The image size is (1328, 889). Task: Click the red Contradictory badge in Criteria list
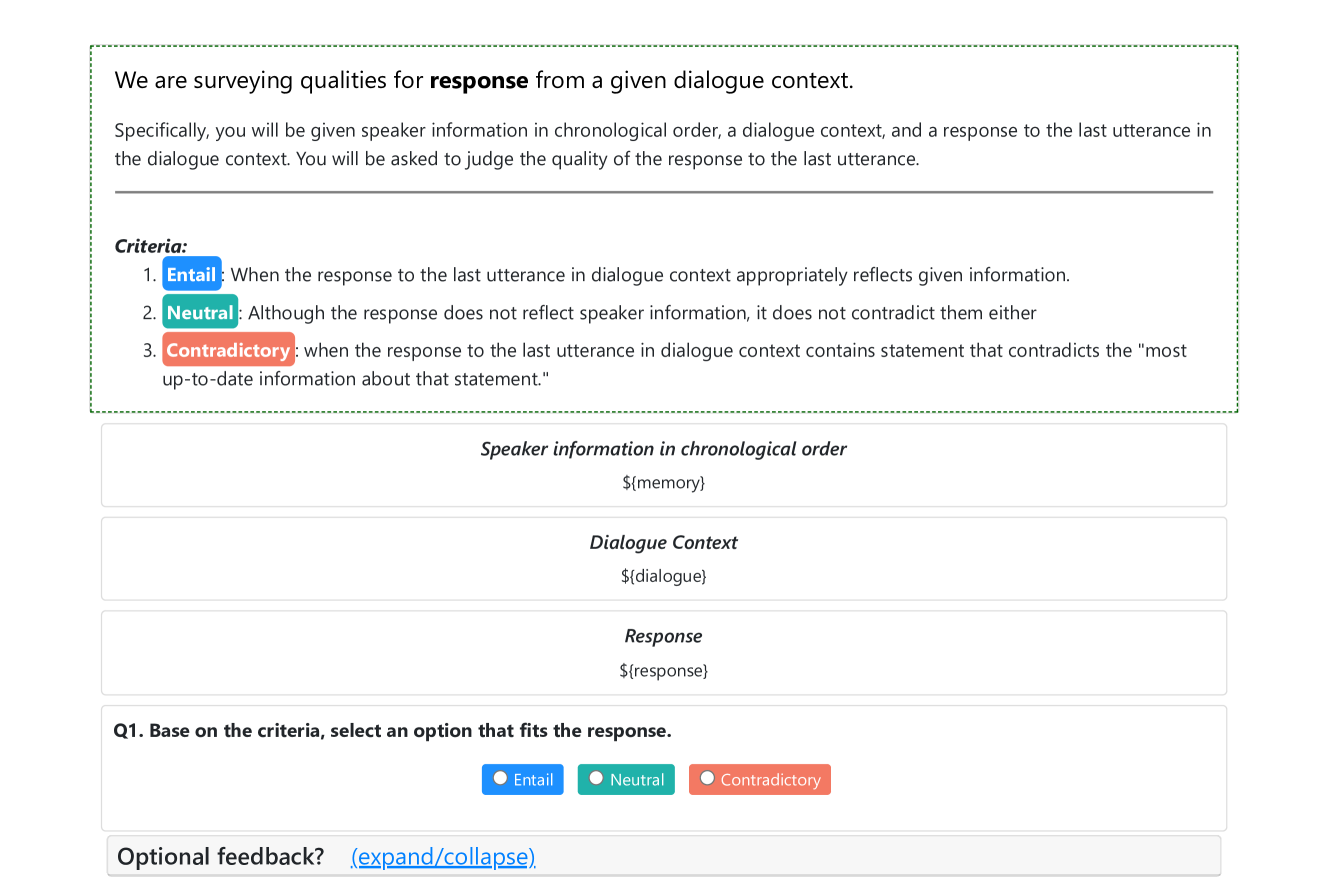(228, 351)
